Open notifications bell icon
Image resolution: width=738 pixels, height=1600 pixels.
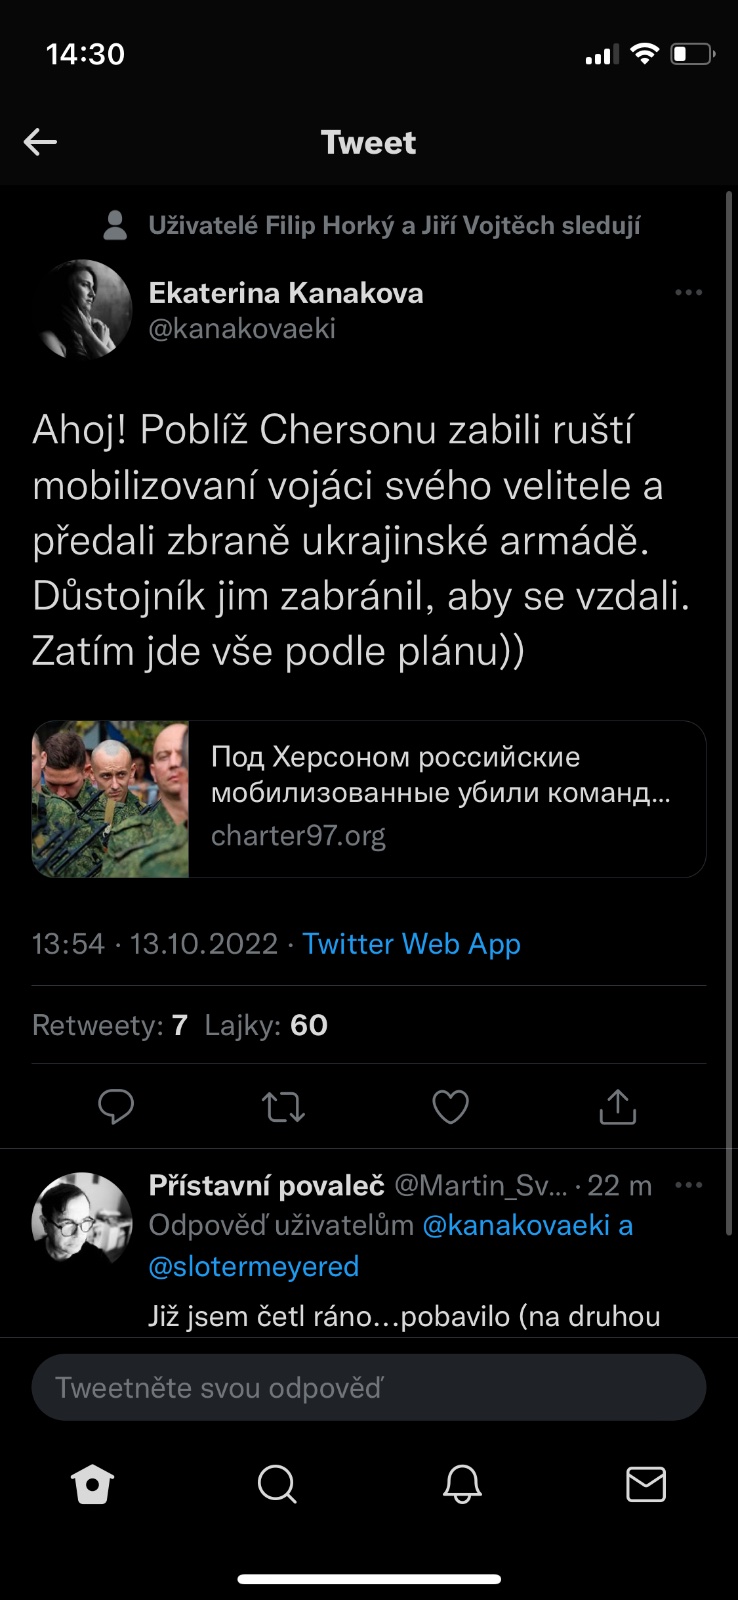tap(462, 1485)
